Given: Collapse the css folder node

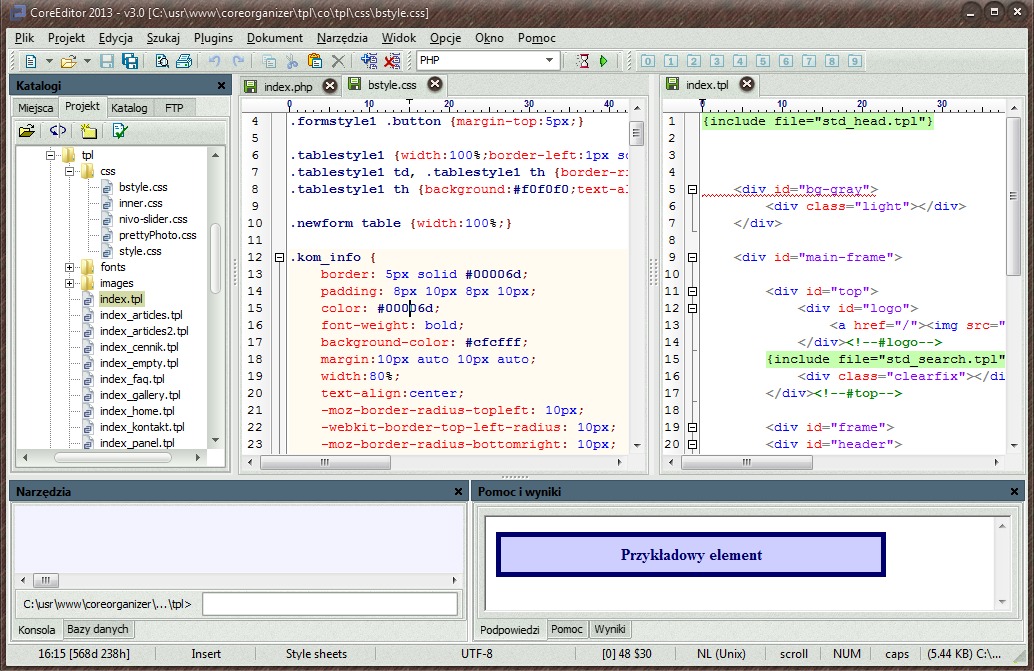Looking at the screenshot, I should pos(69,171).
